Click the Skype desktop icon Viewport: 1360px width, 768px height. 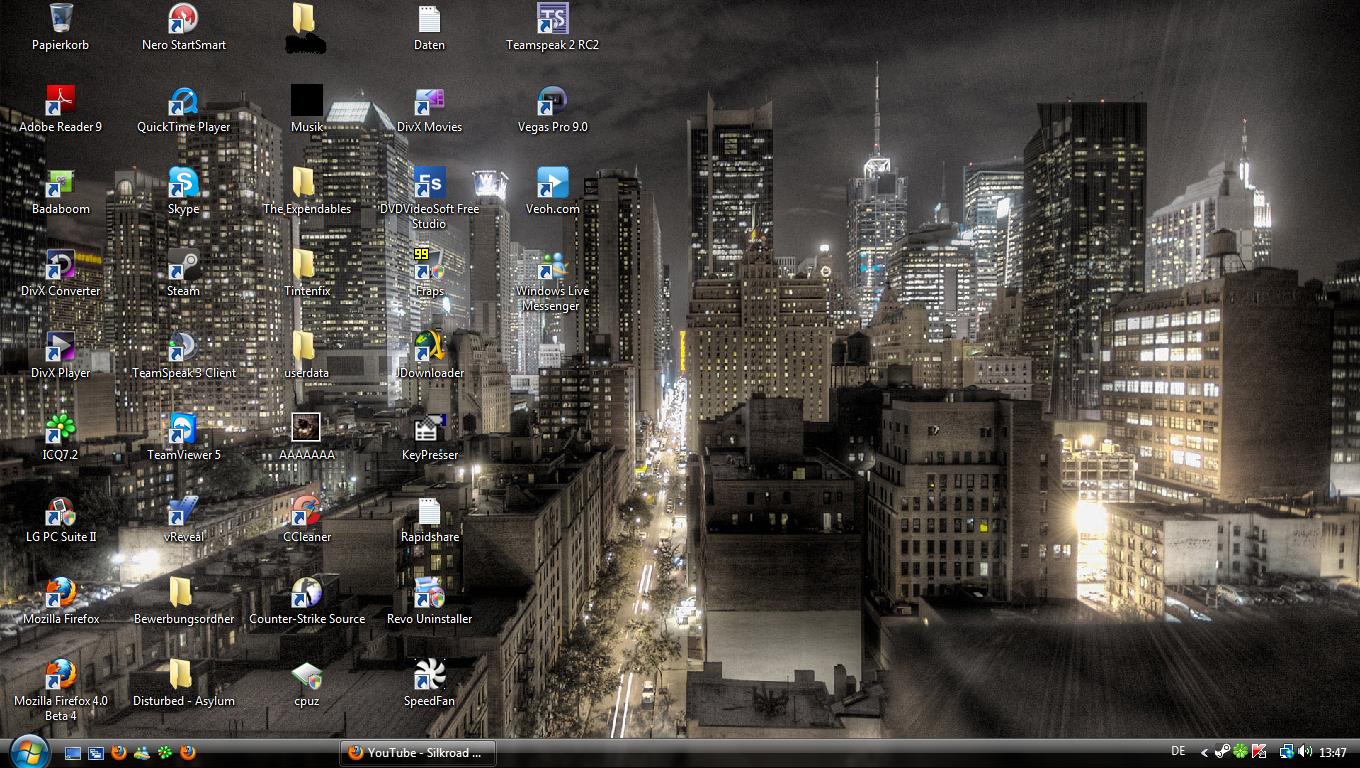coord(183,183)
